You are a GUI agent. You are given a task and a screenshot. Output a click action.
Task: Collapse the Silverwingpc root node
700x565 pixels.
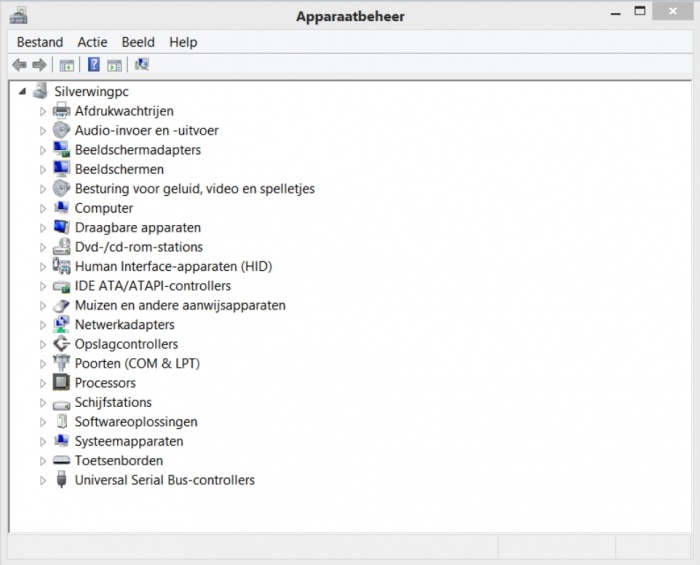(23, 91)
